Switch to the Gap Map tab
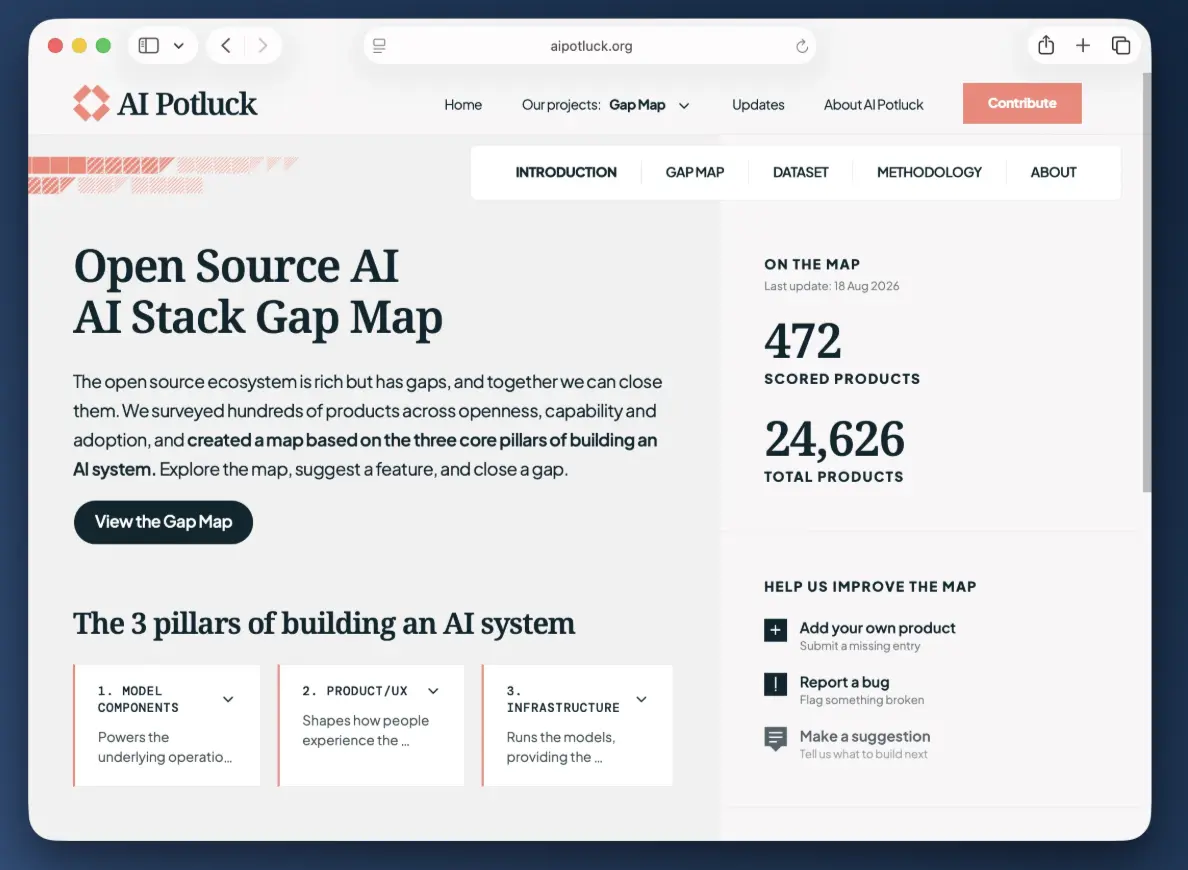 pyautogui.click(x=695, y=172)
